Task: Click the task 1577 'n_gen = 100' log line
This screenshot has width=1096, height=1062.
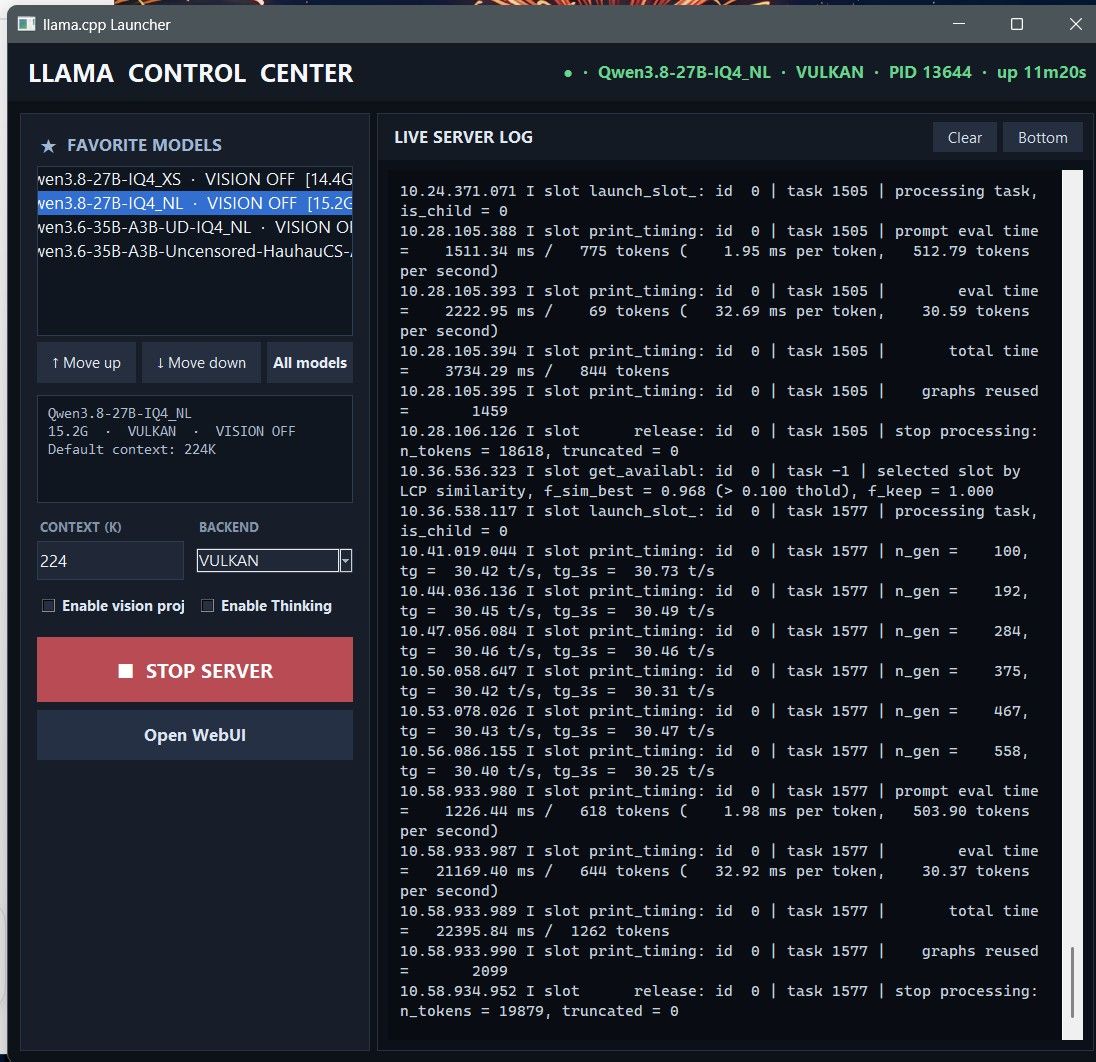Action: [714, 561]
